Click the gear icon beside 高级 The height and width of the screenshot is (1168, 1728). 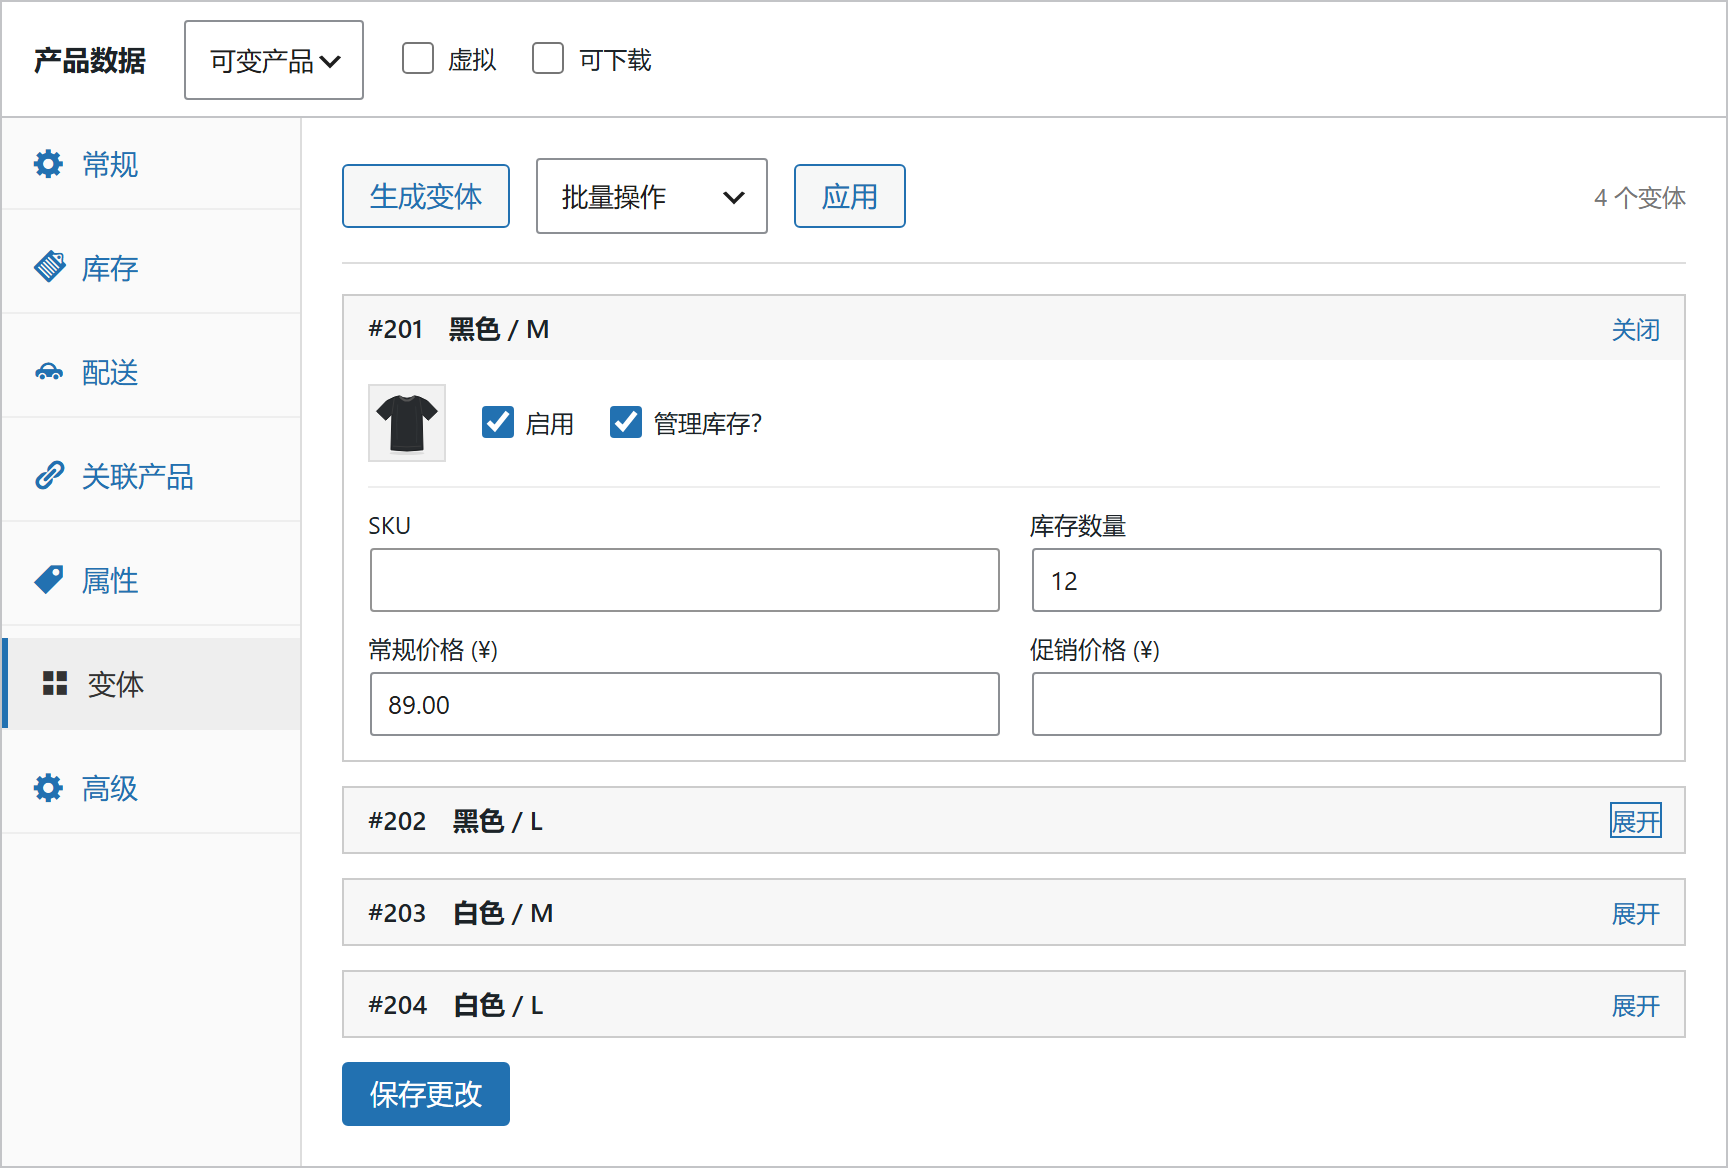click(x=48, y=788)
